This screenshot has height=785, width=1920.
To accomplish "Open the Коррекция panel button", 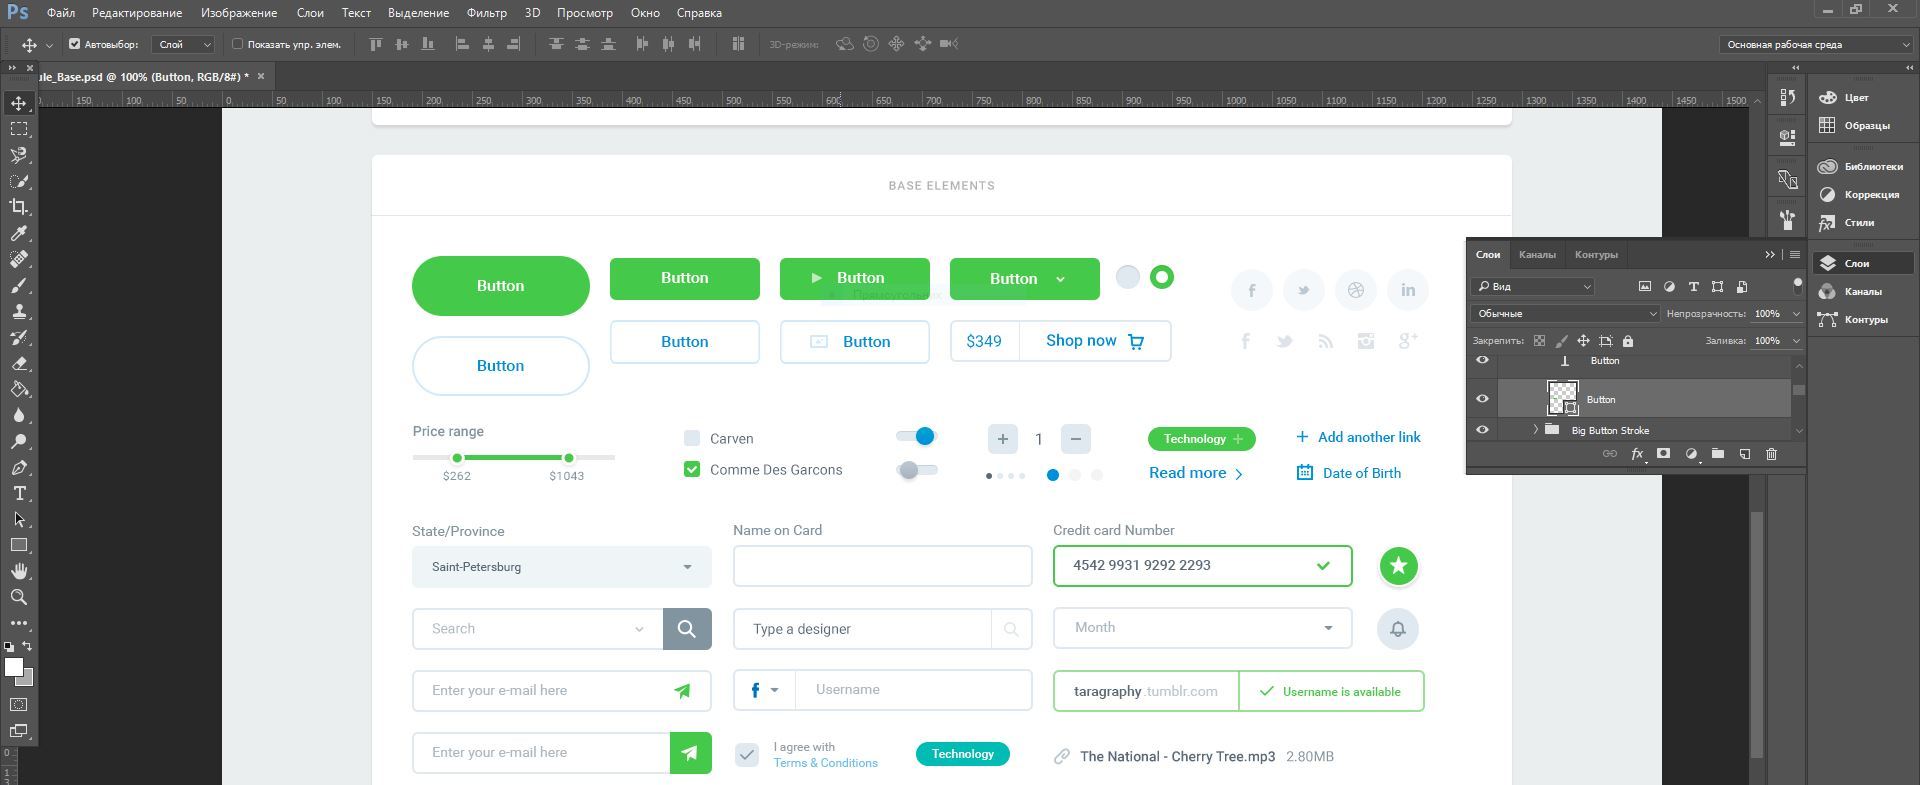I will click(1862, 194).
